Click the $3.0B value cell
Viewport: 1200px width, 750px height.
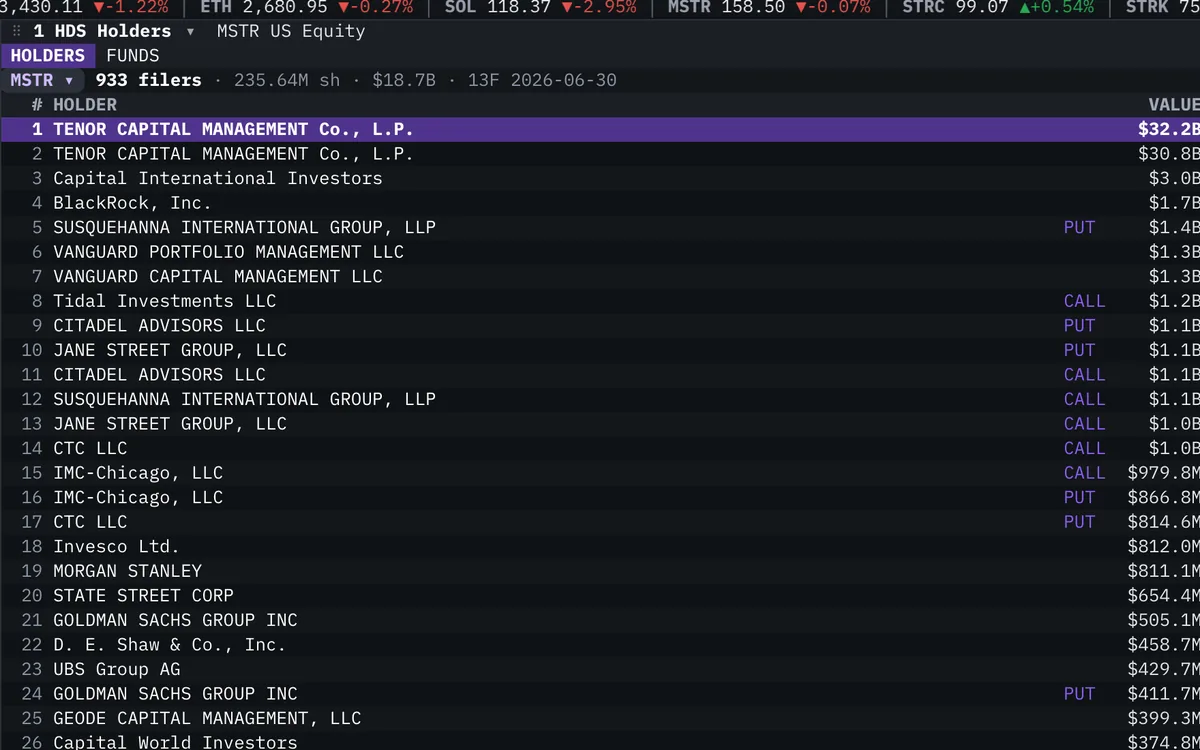[x=1174, y=178]
